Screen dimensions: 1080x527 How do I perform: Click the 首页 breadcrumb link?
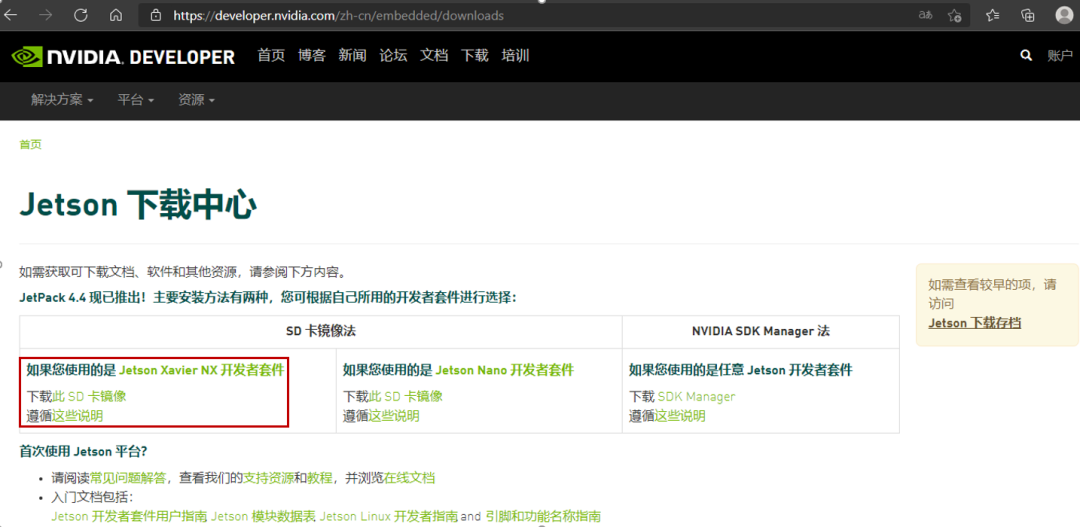pyautogui.click(x=30, y=145)
